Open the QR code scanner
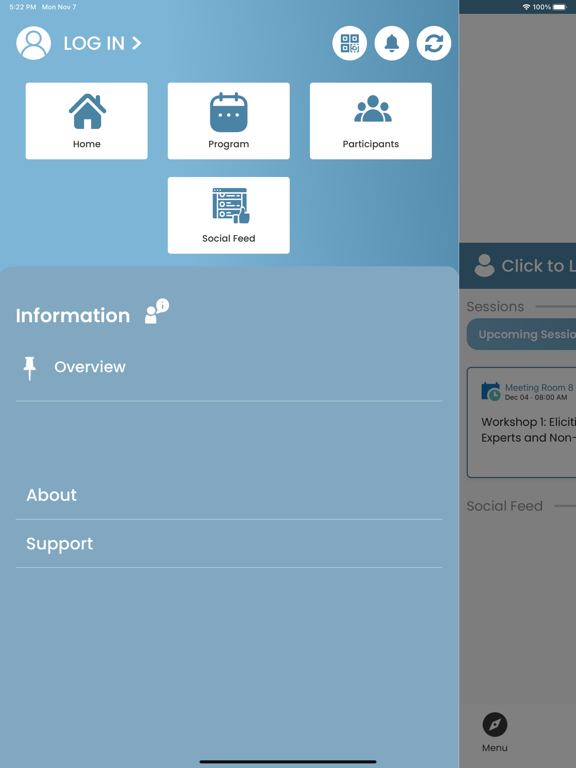 tap(350, 43)
